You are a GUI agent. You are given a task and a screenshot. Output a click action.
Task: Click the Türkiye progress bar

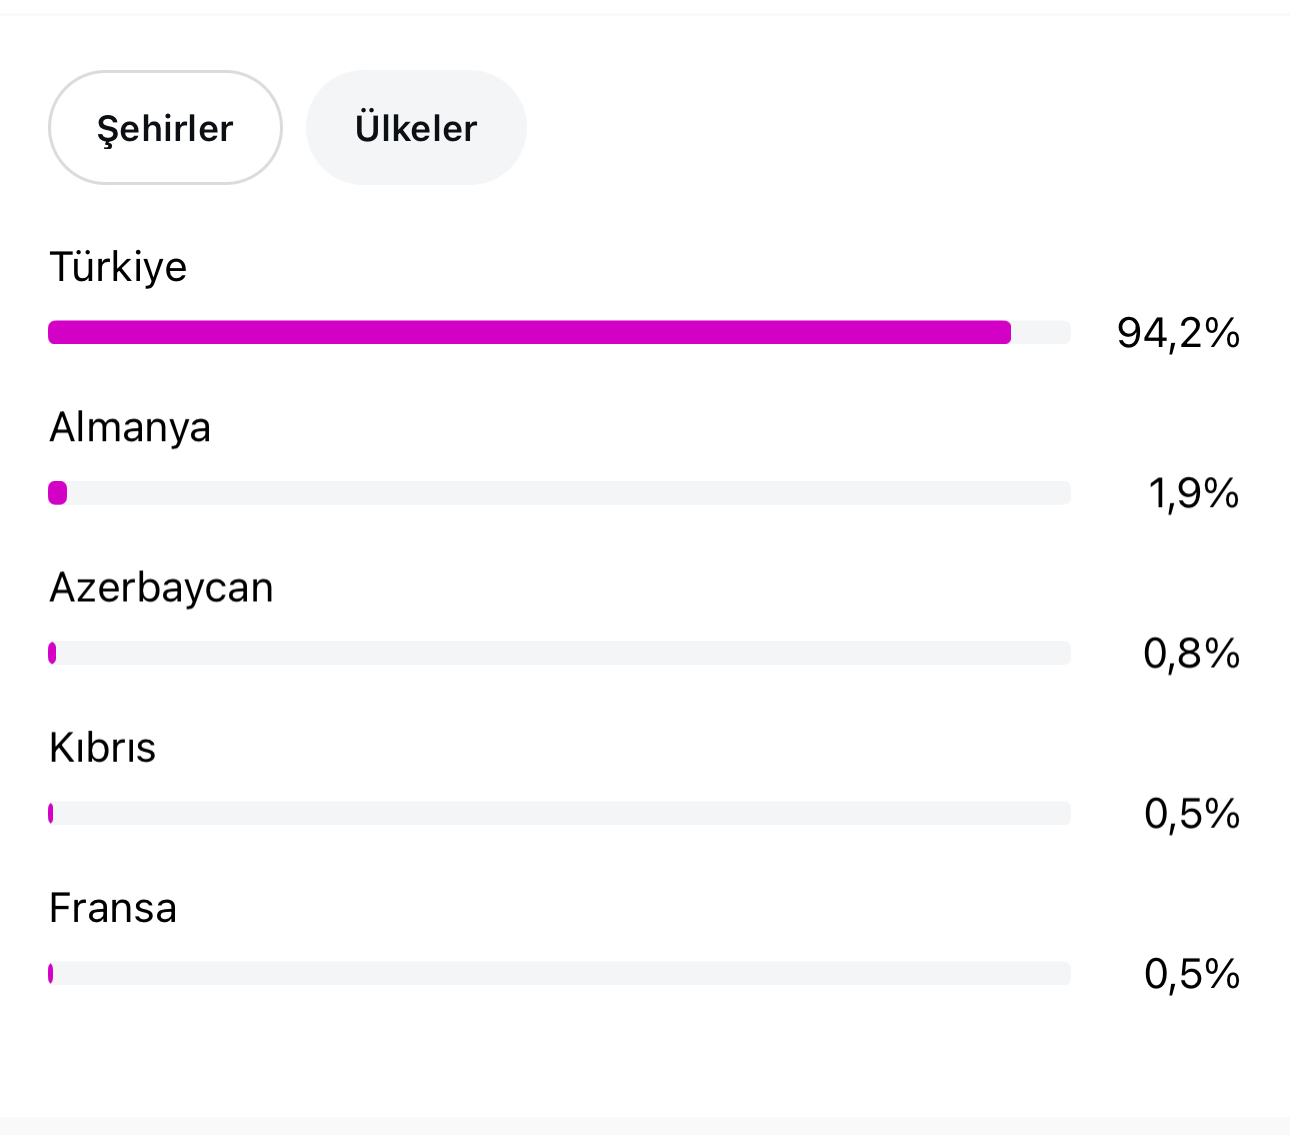coord(559,332)
